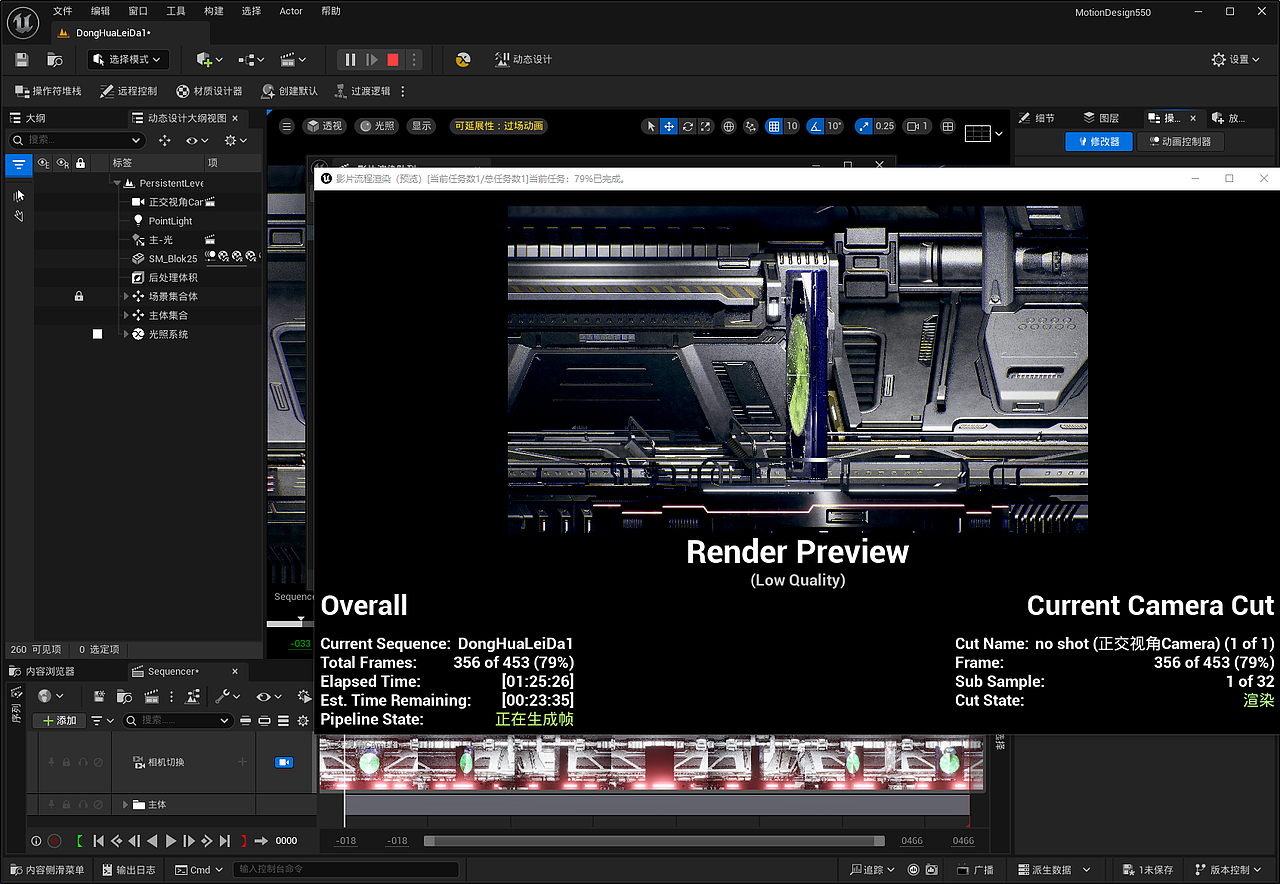Stop the simulation with the red square

[393, 60]
